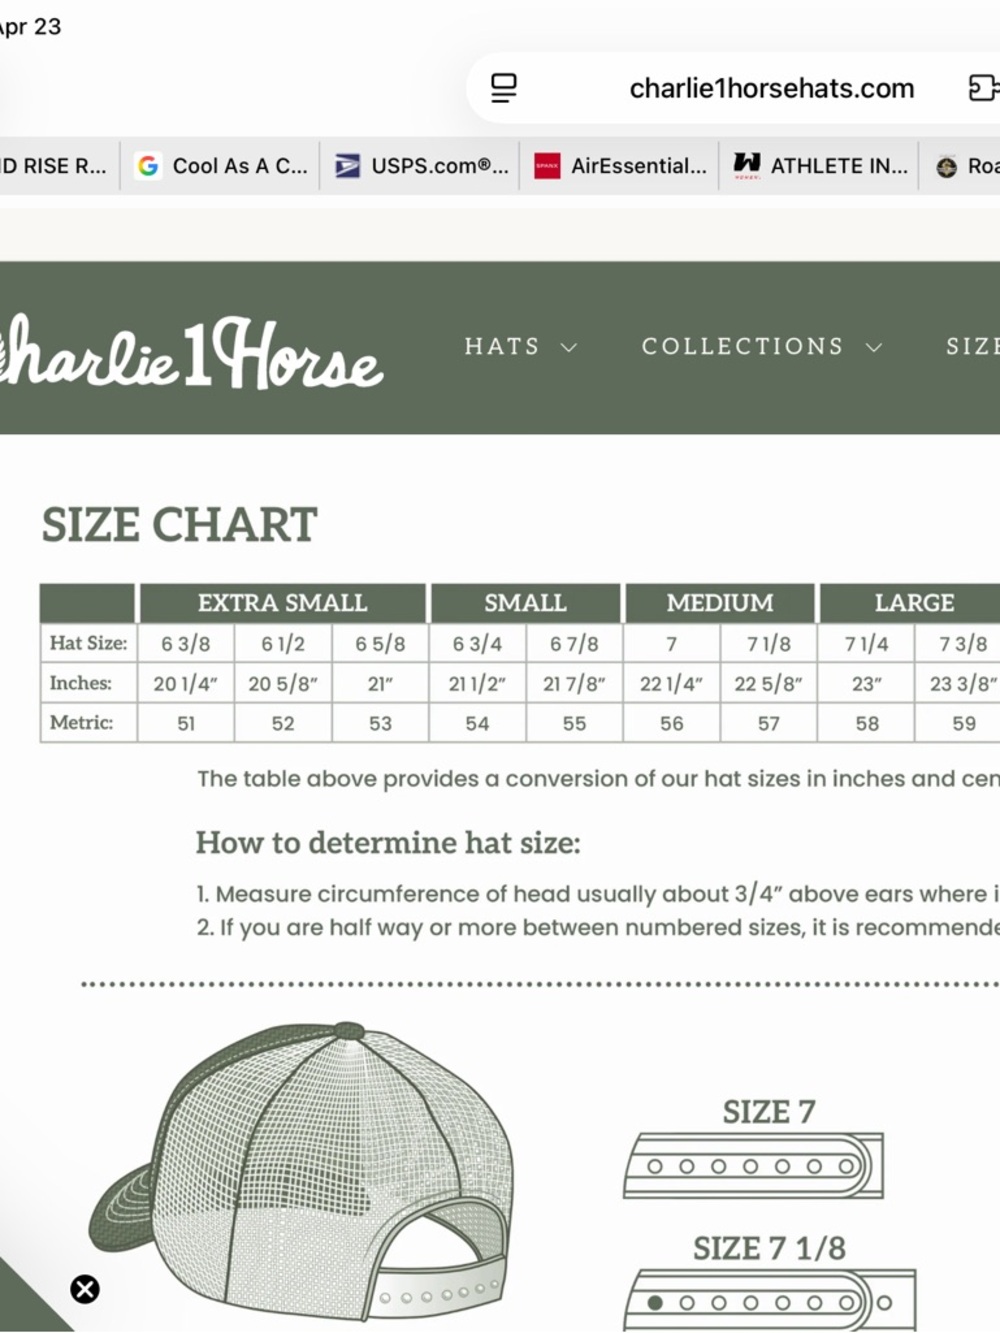
Task: Open the D RISE R... bookmark
Action: pos(53,166)
